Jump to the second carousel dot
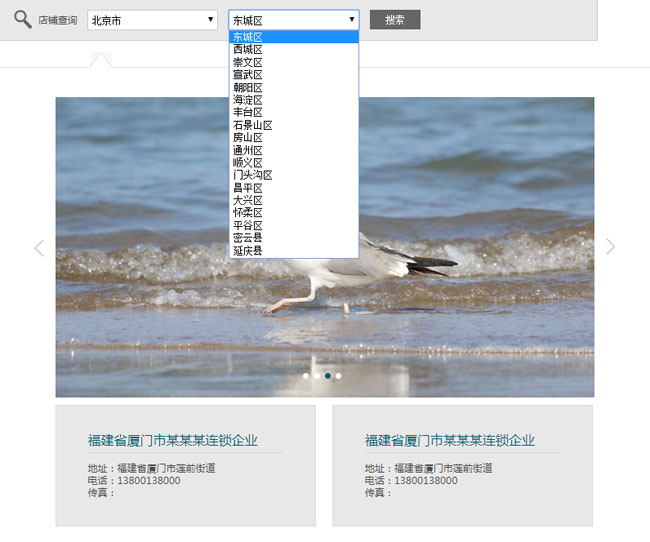The image size is (650, 542). pos(317,376)
